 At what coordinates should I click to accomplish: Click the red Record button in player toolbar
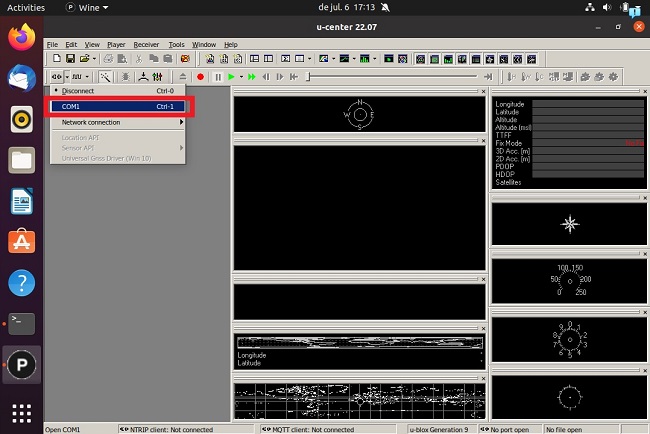coord(200,76)
